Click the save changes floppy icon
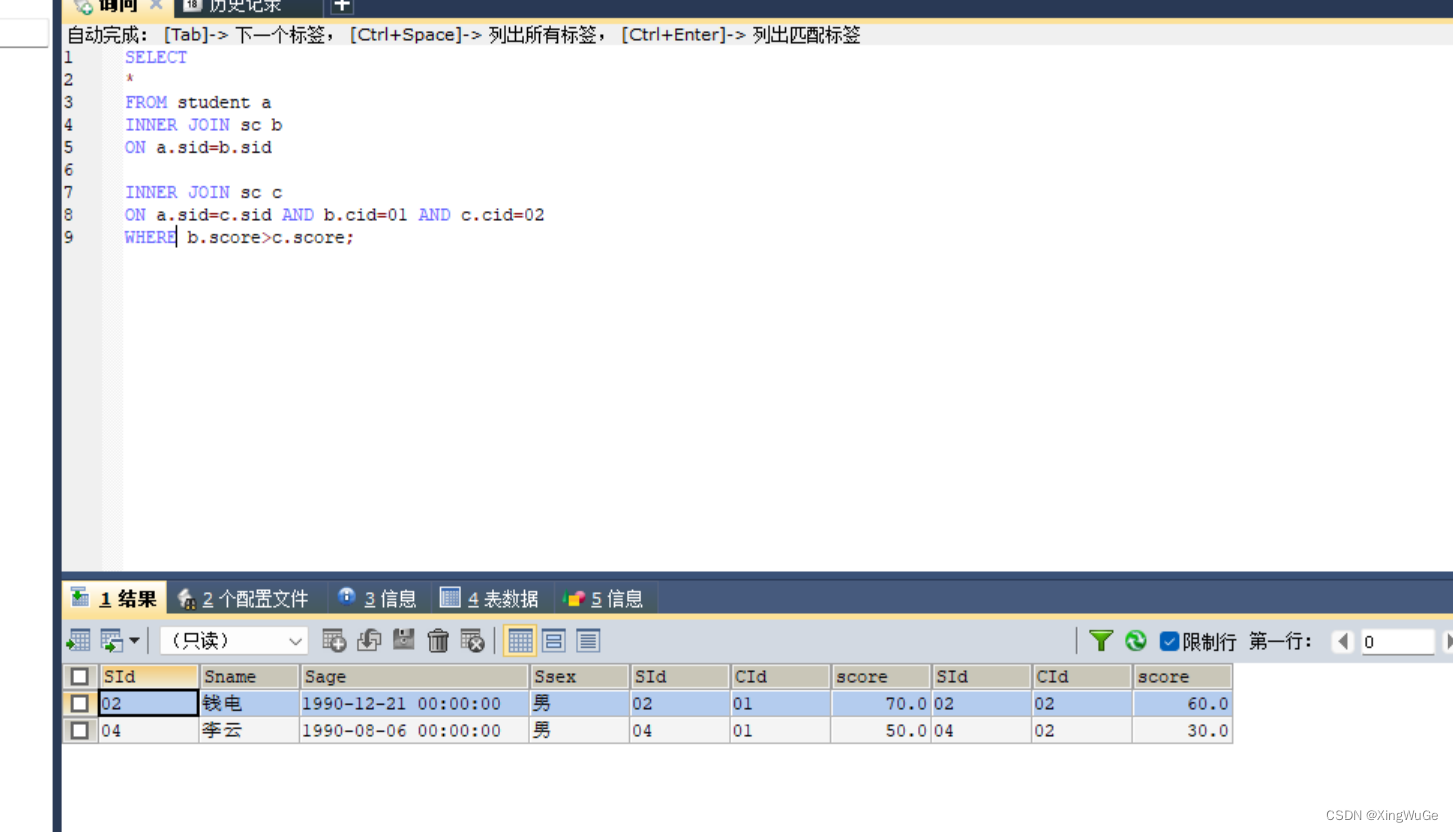1453x832 pixels. pos(404,640)
